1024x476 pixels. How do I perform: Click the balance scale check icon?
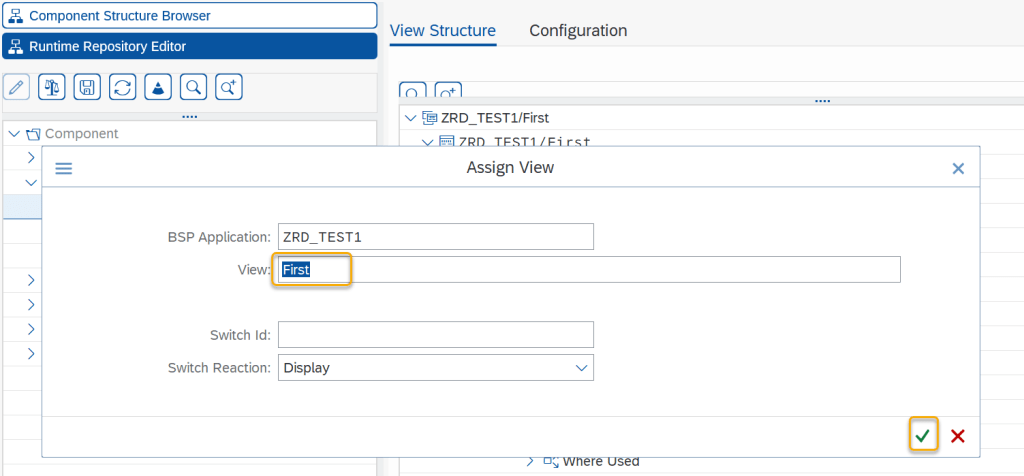(x=52, y=87)
